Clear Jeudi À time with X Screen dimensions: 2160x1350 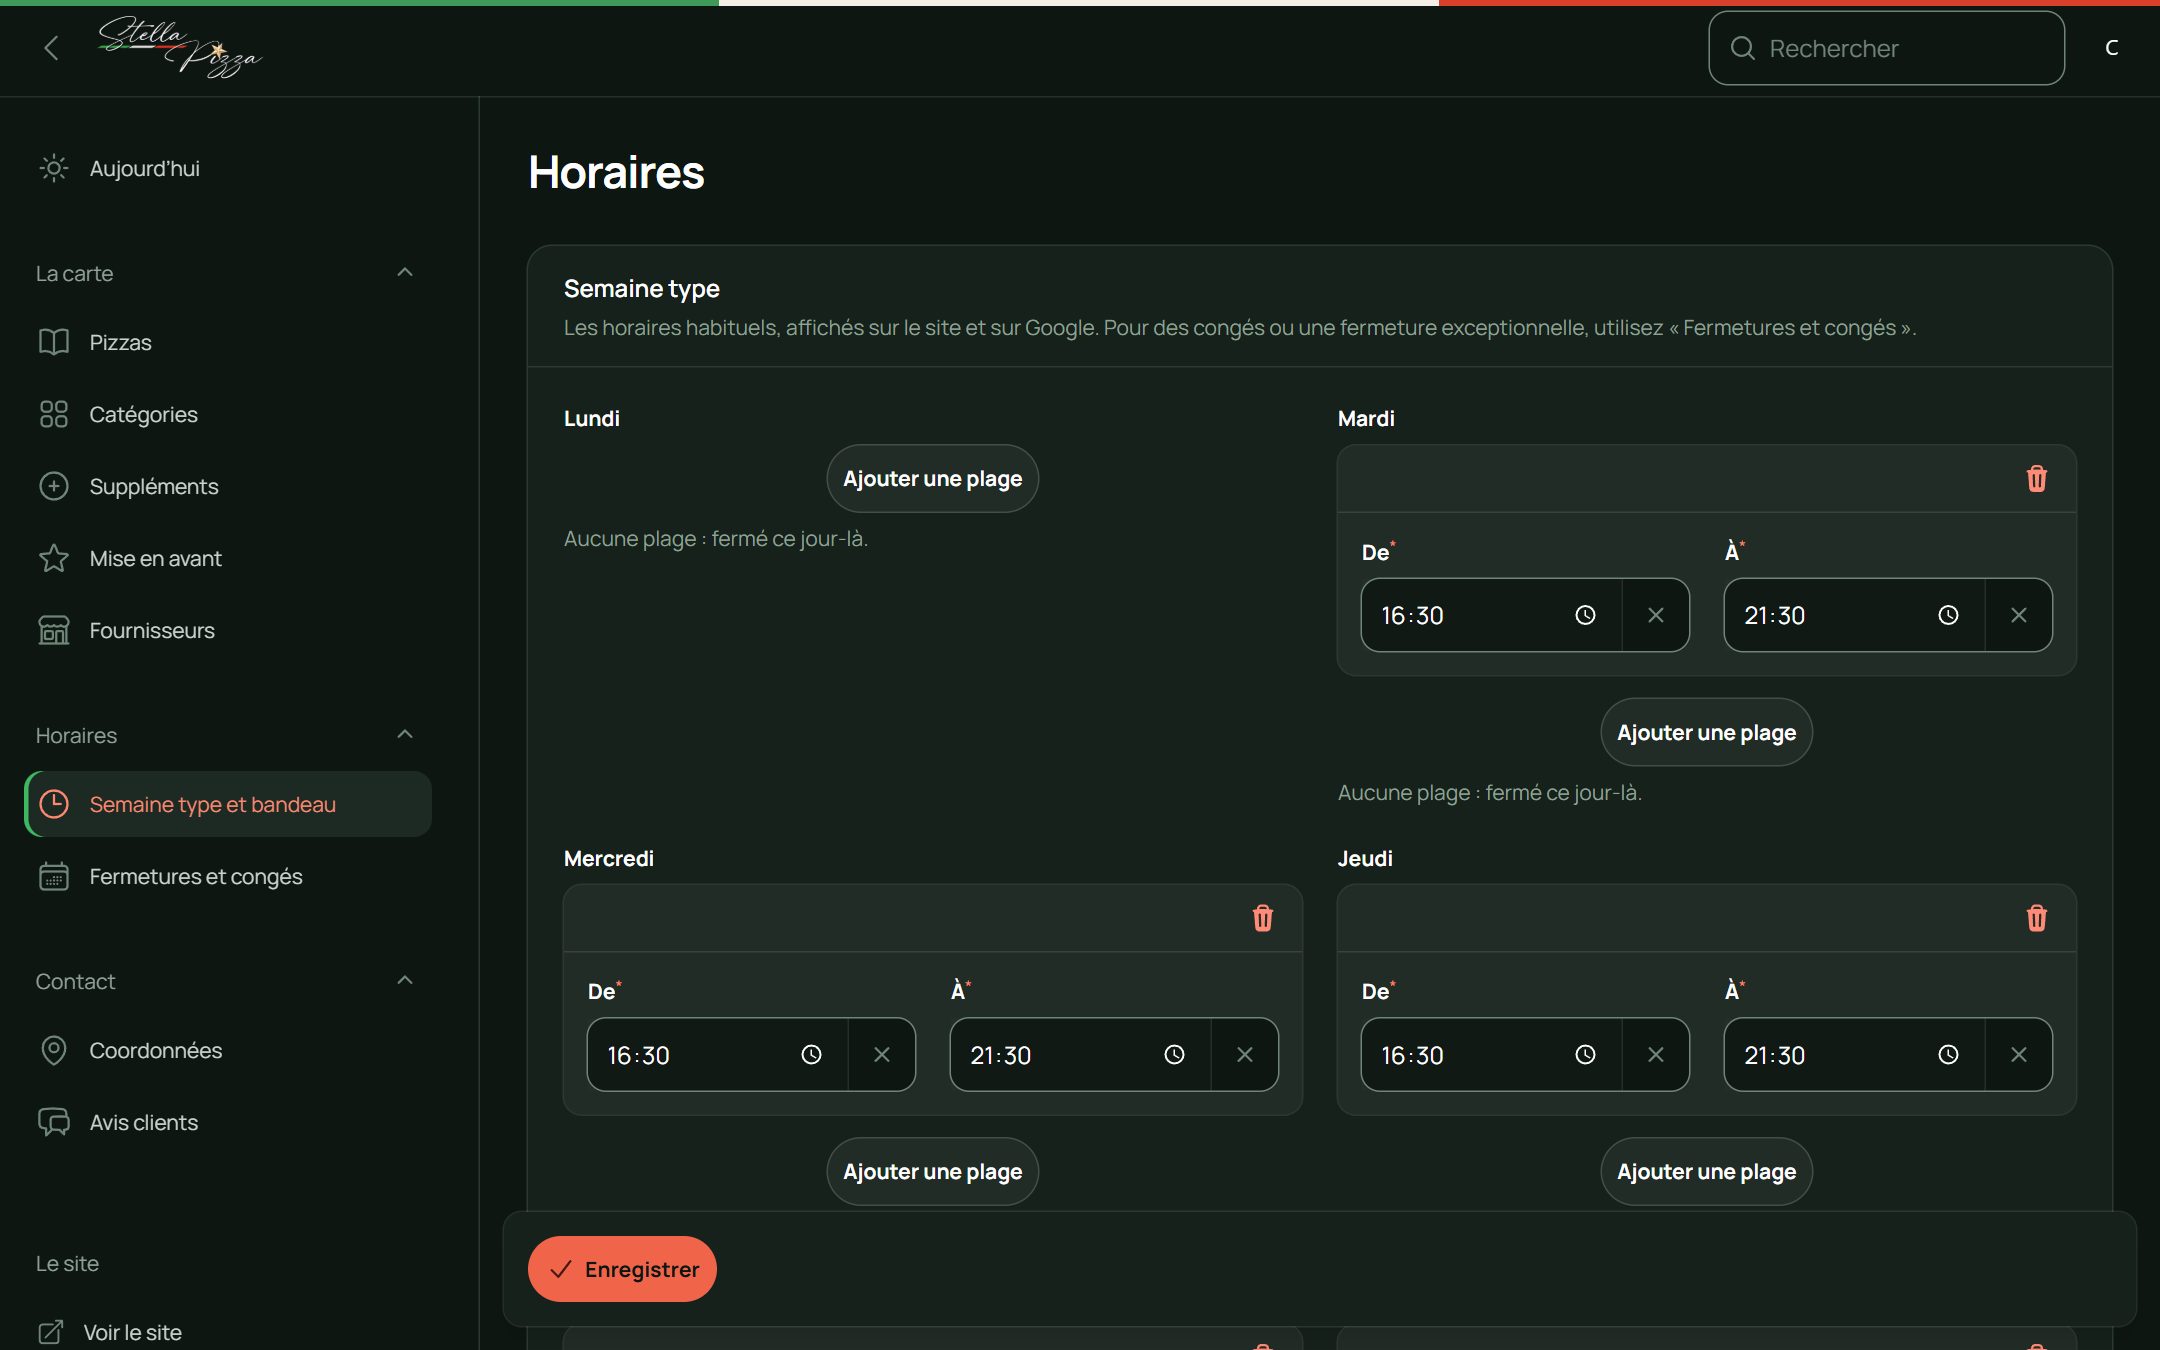[2018, 1054]
